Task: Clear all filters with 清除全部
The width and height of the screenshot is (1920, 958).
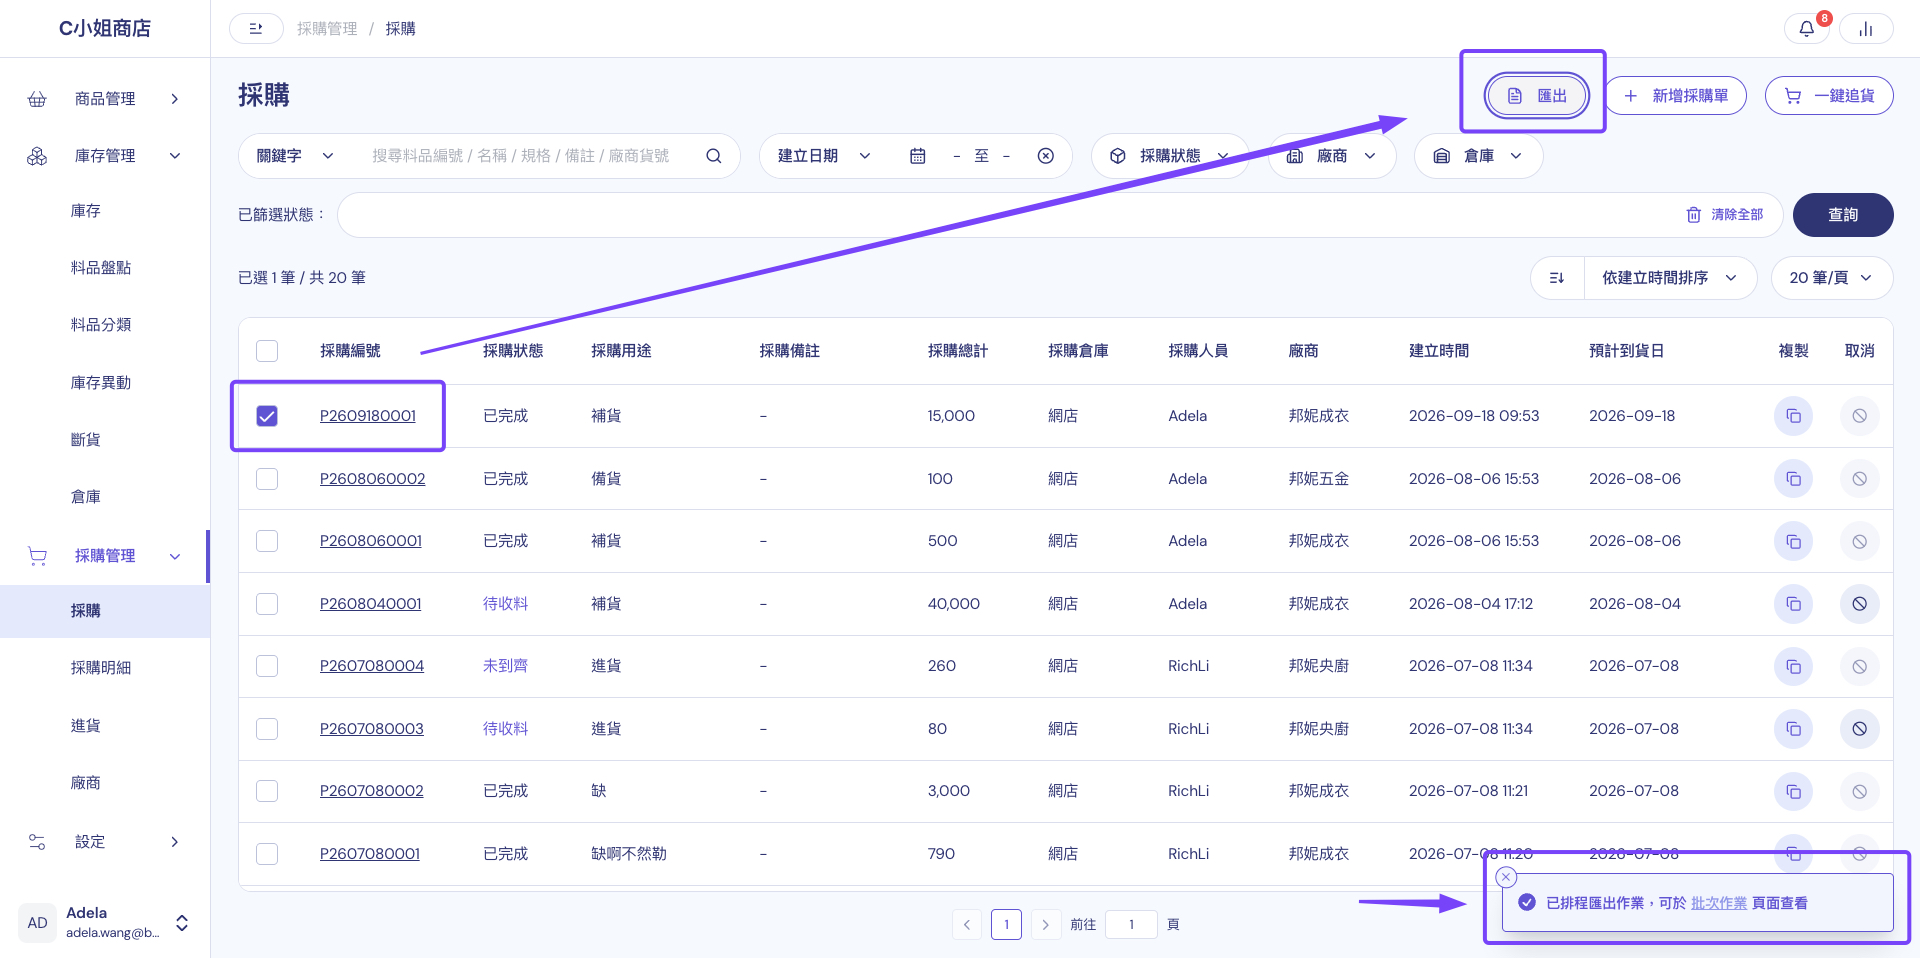Action: point(1725,215)
